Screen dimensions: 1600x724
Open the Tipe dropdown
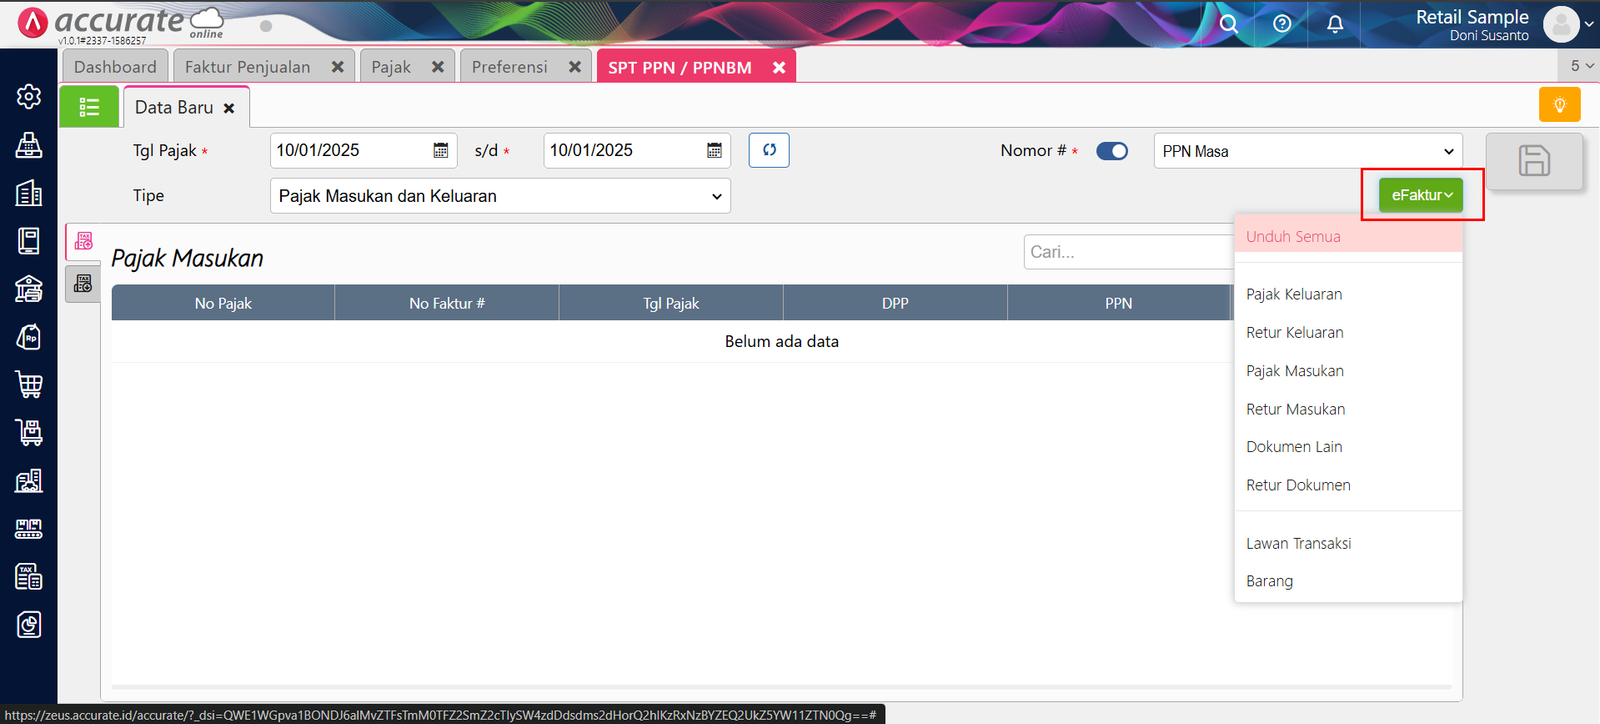500,196
